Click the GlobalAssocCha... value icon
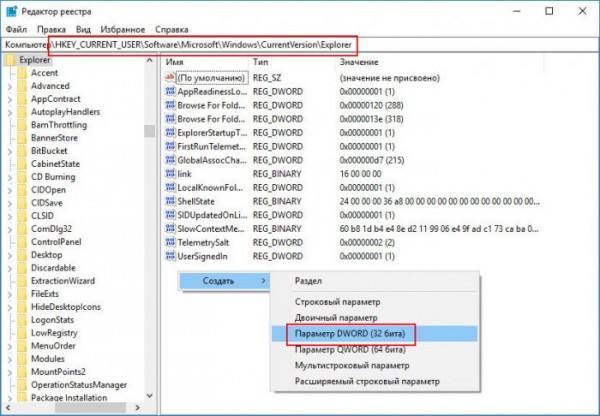The image size is (600, 416). [170, 160]
